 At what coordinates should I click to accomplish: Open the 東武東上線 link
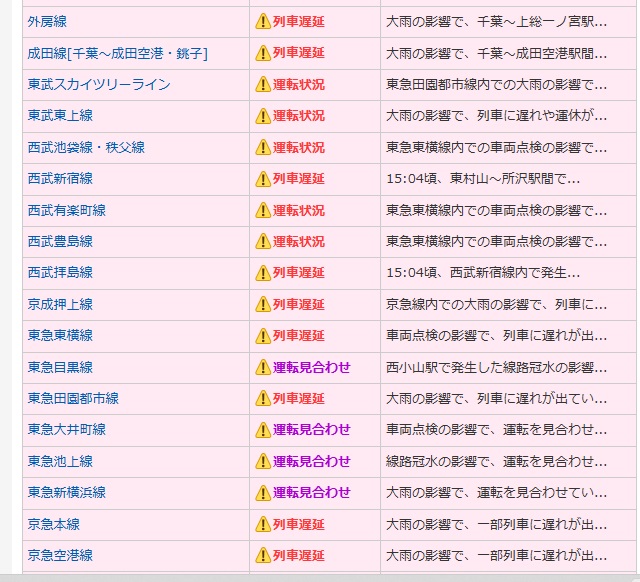(x=60, y=116)
